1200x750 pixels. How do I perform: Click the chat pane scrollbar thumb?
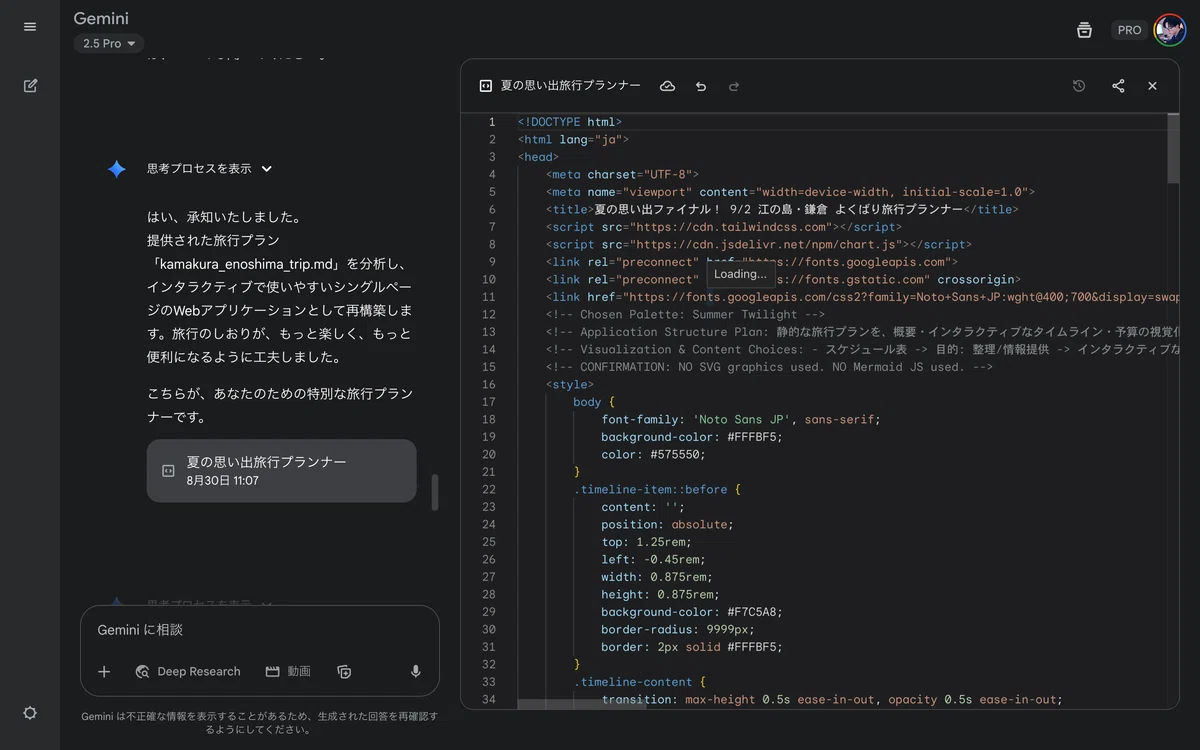click(435, 492)
